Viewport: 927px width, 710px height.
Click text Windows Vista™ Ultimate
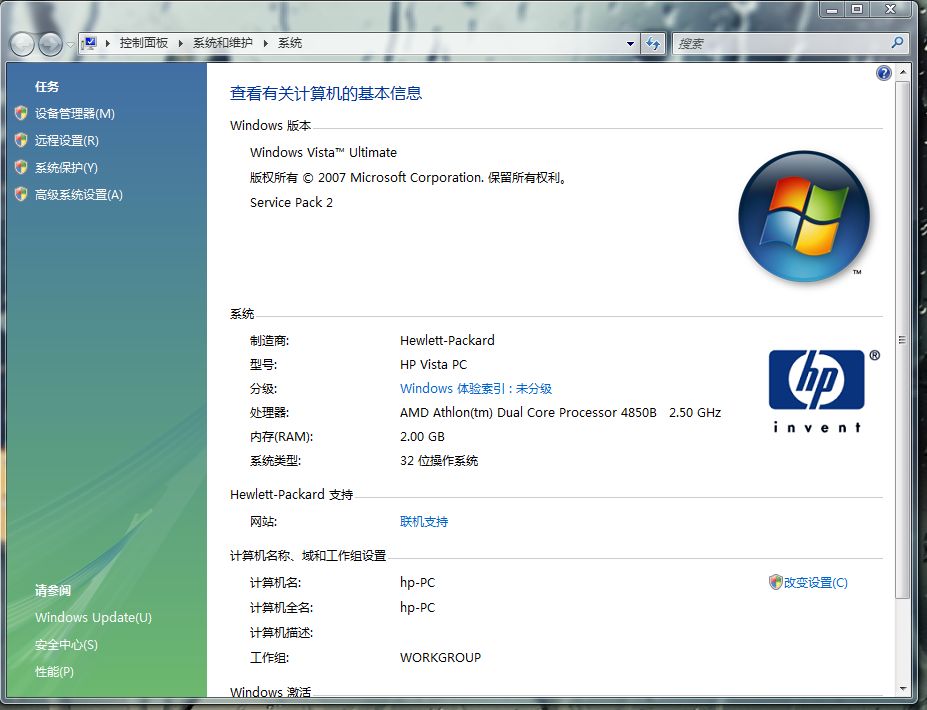click(323, 153)
